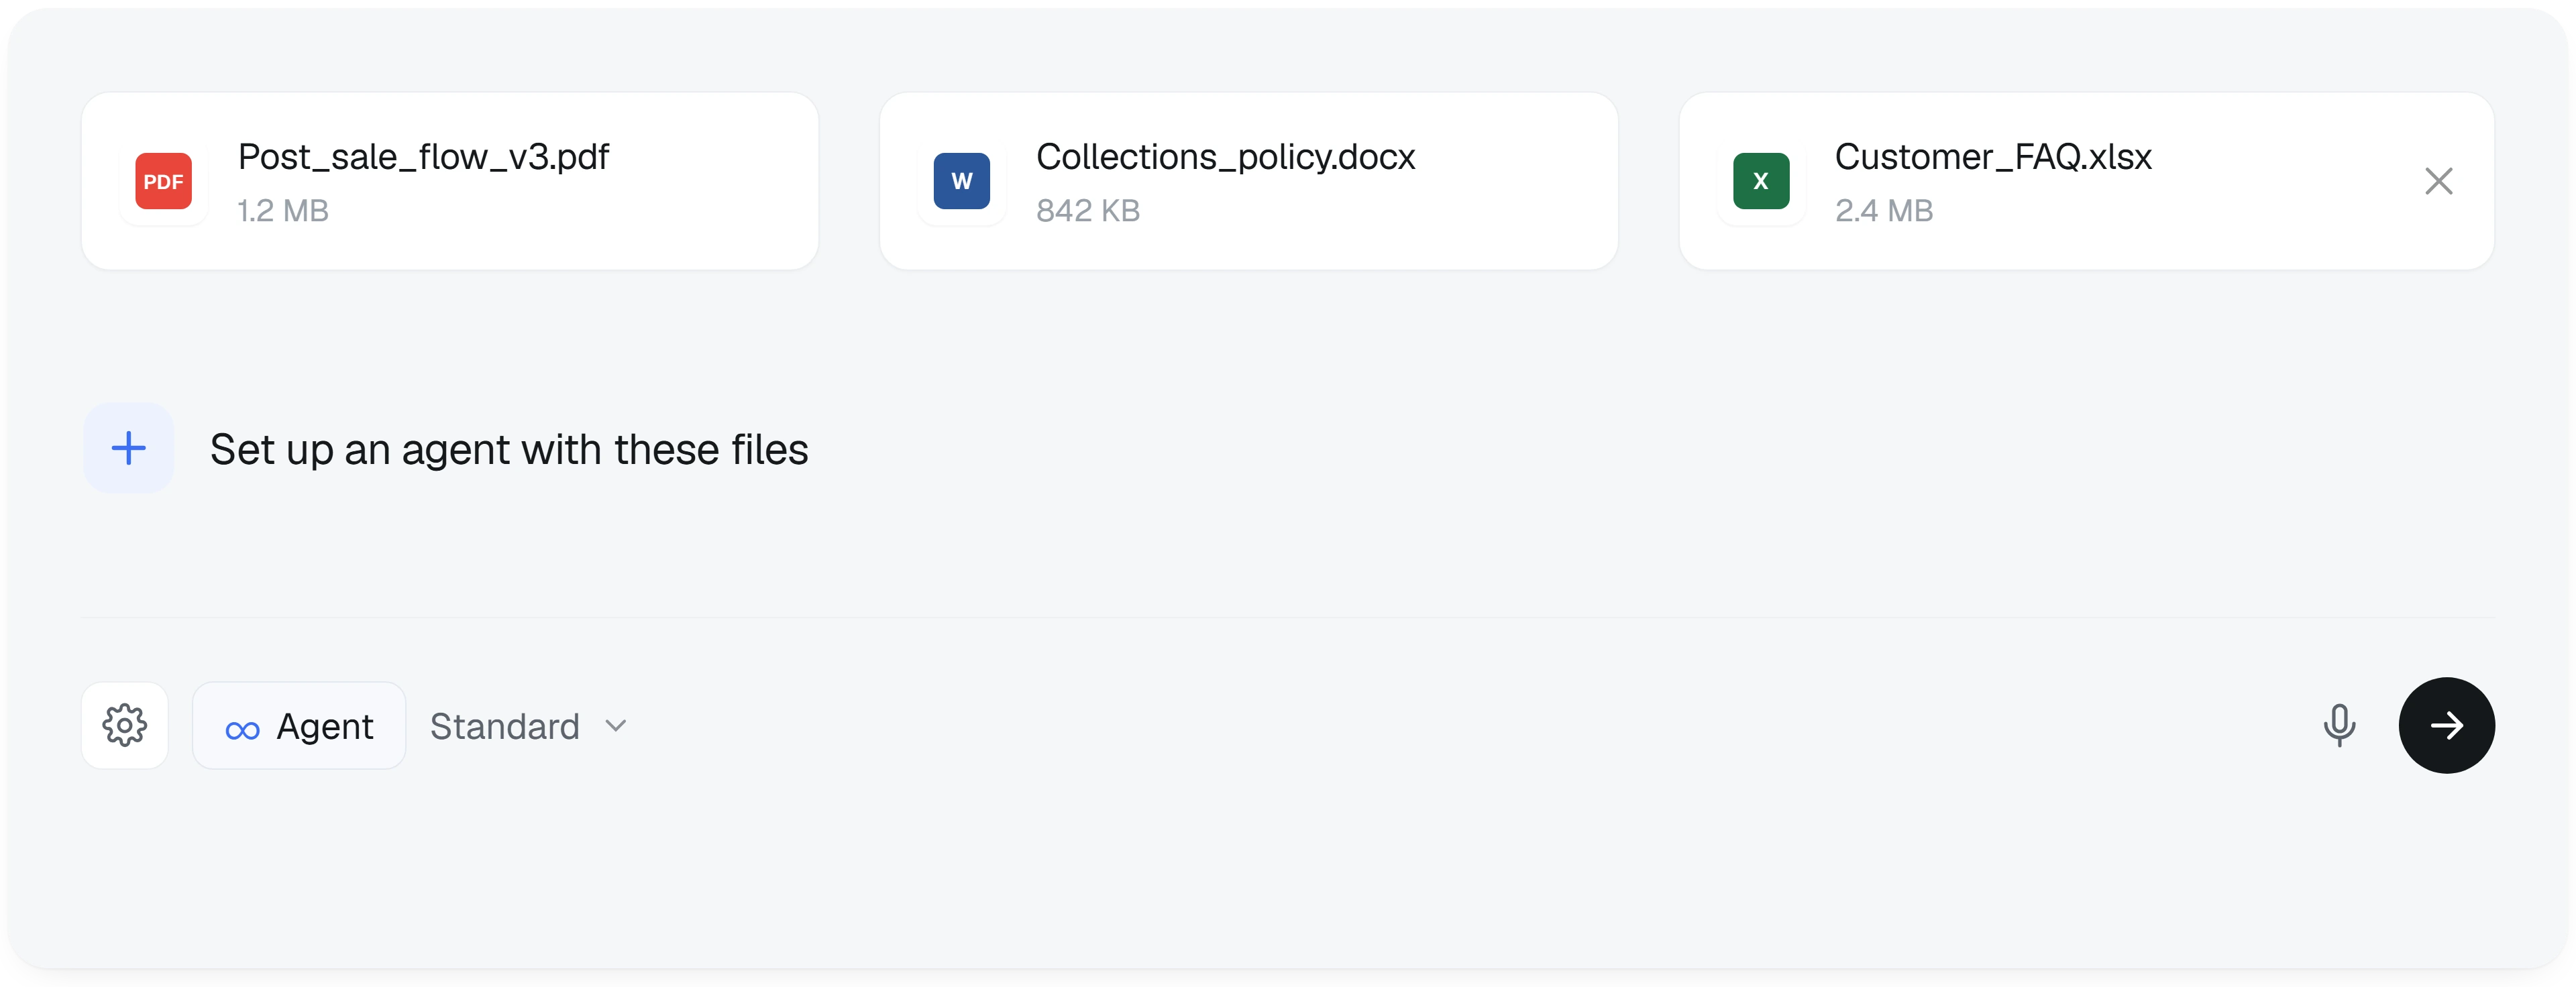Click the 2.4 MB file size label
The image size is (2576, 987).
[x=1883, y=211]
